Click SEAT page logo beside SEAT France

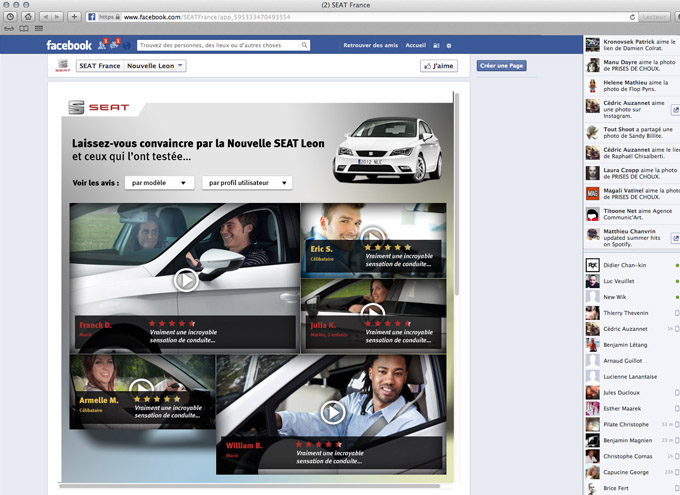click(x=62, y=66)
